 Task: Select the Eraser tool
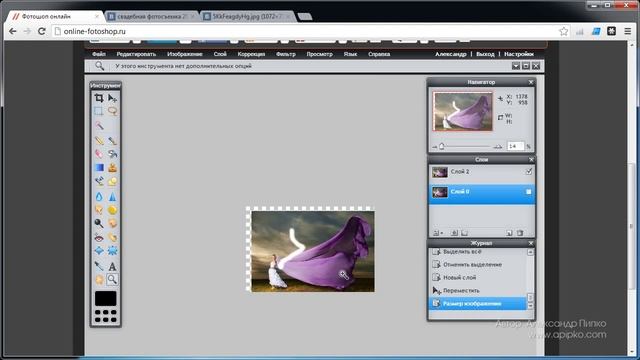click(x=99, y=154)
